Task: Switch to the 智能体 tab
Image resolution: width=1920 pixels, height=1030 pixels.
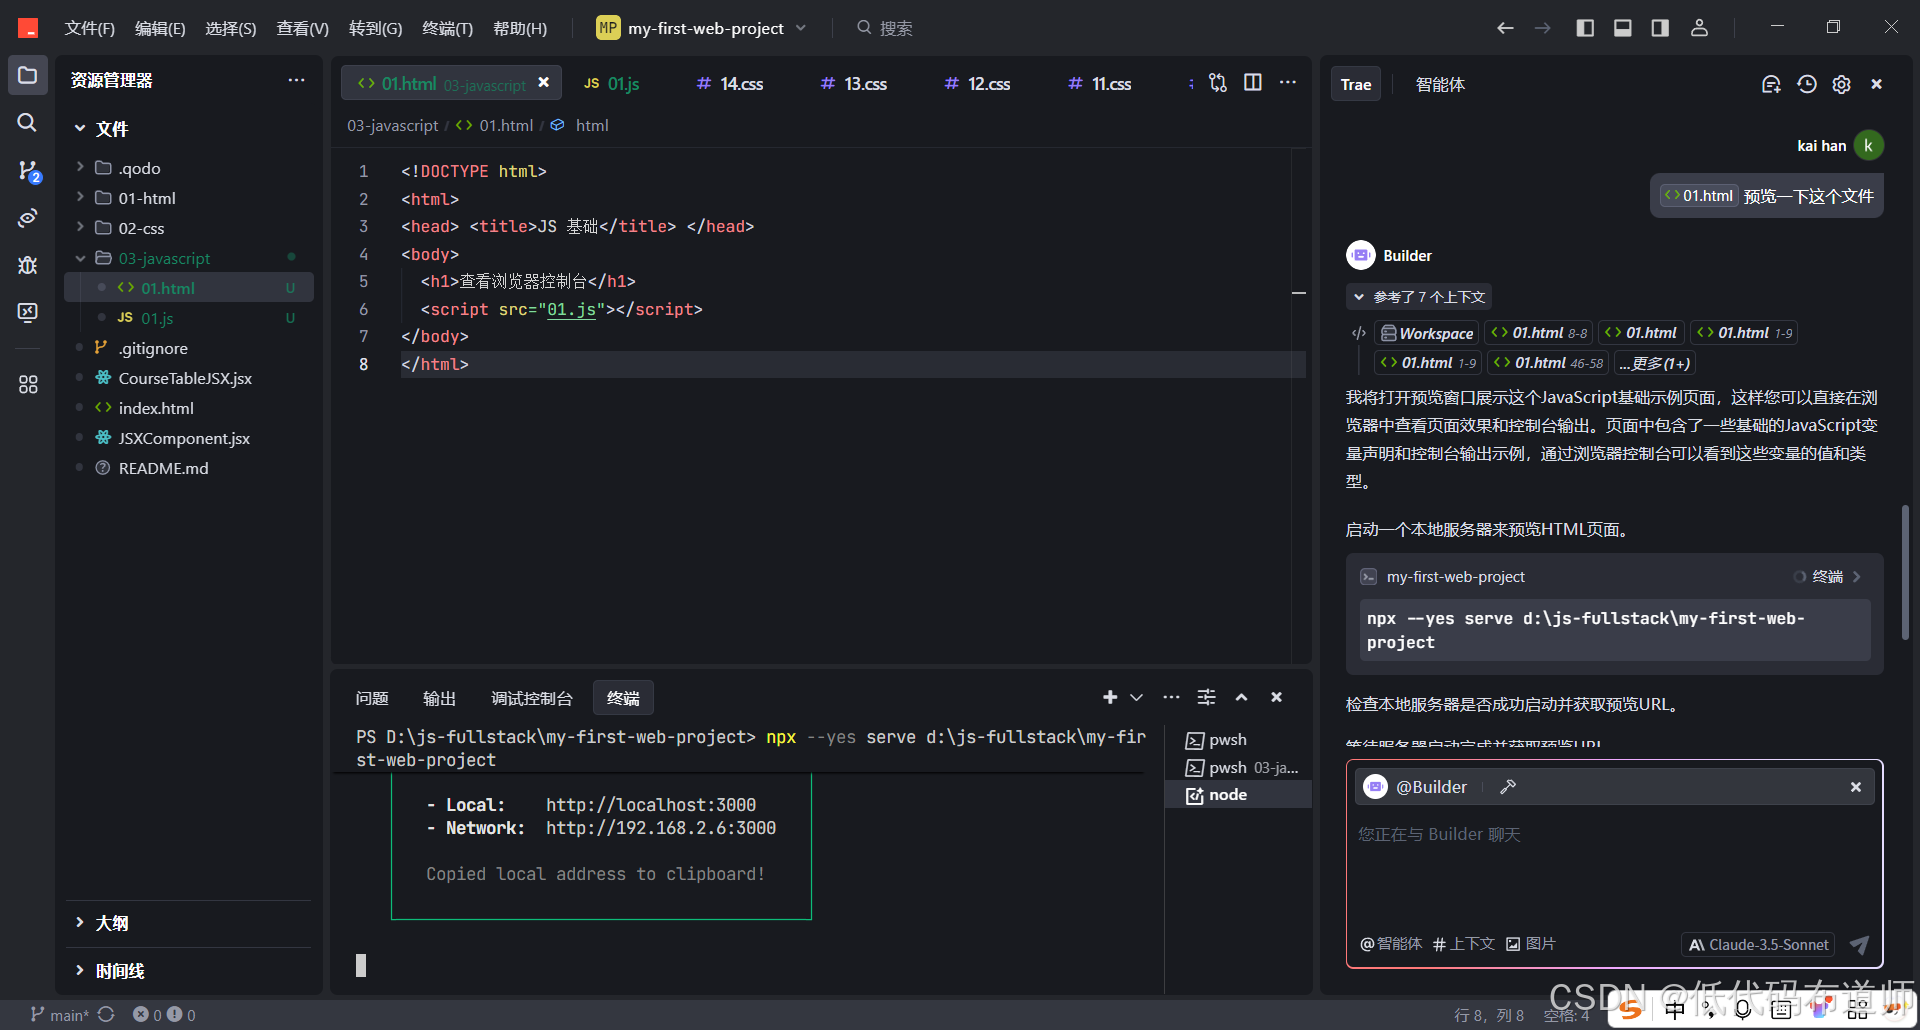Action: tap(1440, 85)
